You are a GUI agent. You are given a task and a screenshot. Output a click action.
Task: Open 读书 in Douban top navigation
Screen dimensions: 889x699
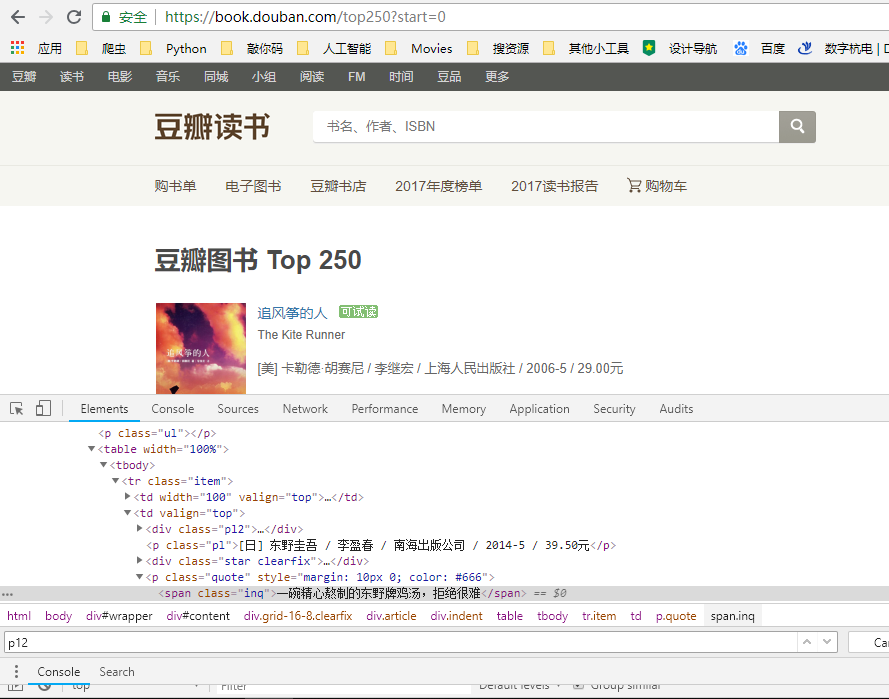71,77
